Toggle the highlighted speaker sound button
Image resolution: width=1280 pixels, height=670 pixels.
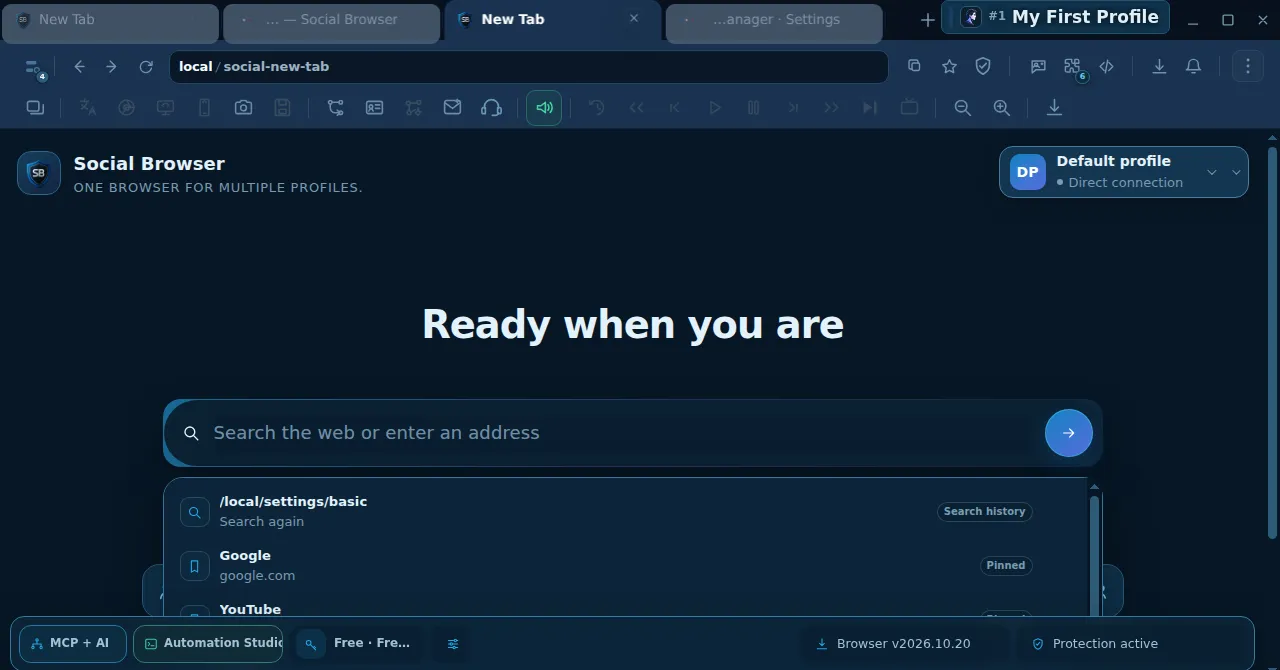tap(544, 108)
